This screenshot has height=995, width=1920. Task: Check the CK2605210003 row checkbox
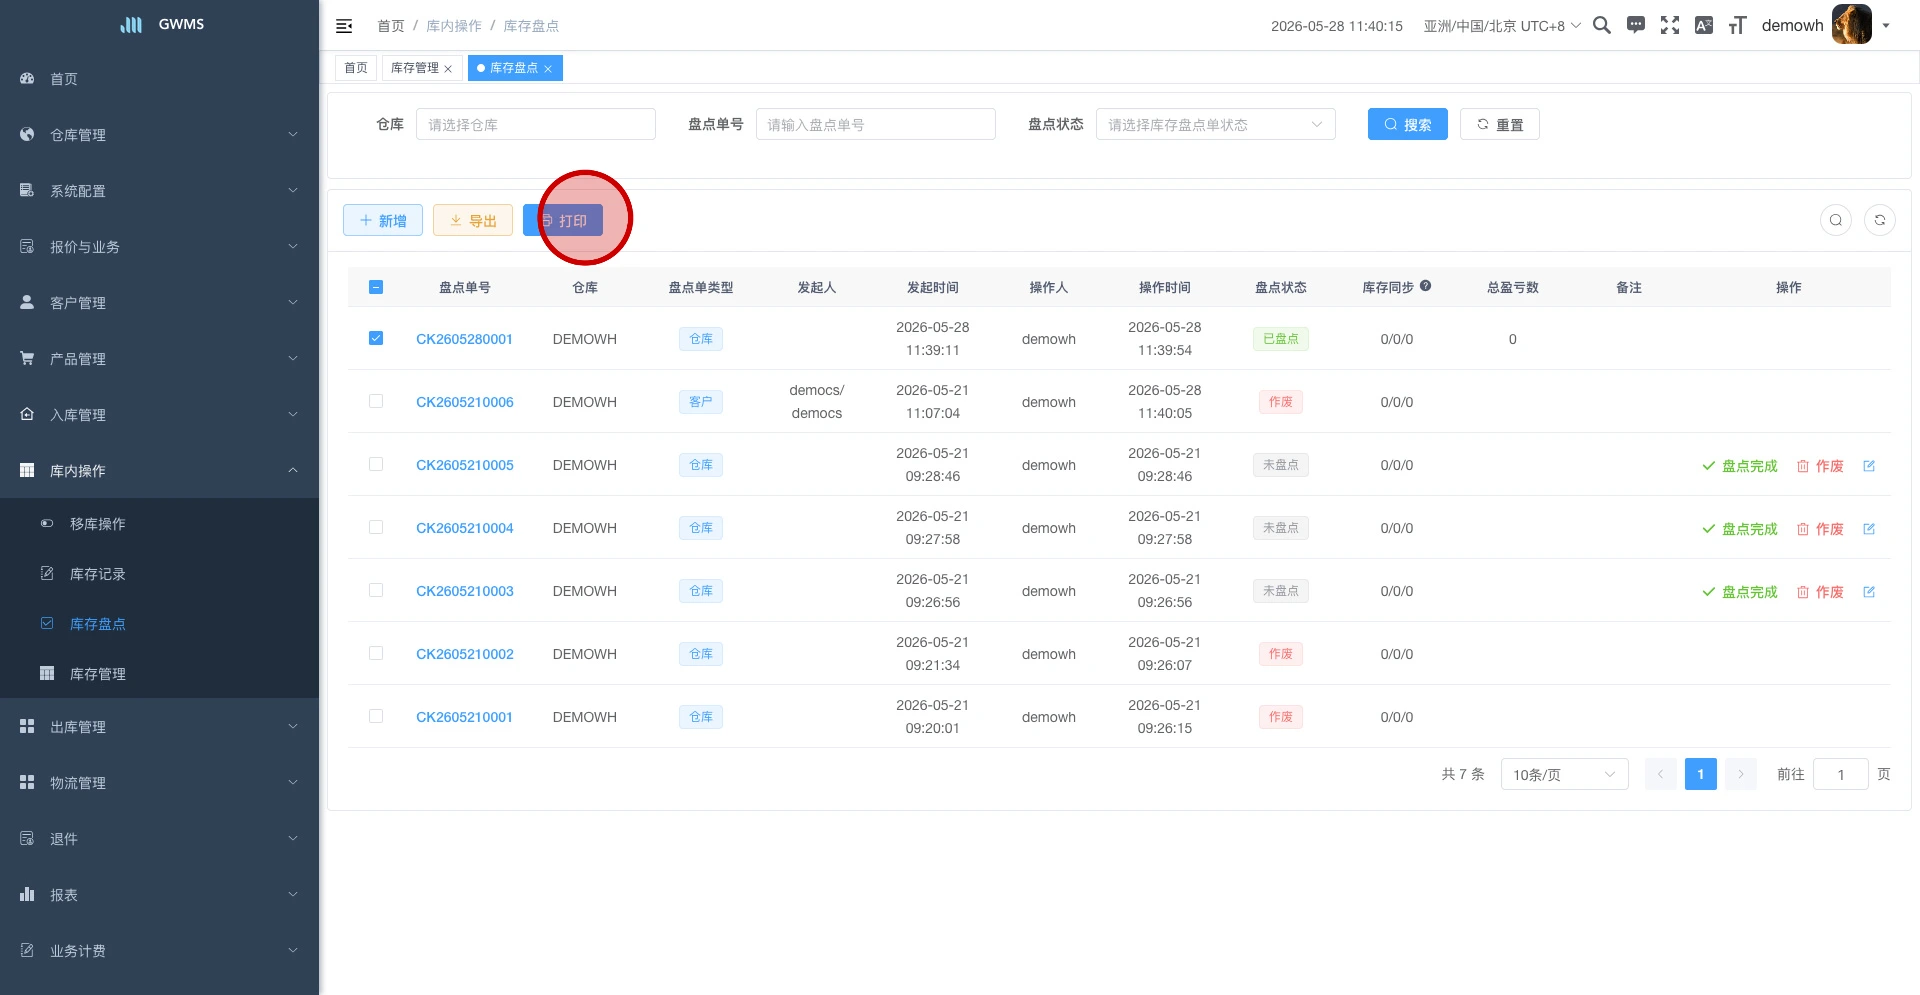(x=376, y=590)
